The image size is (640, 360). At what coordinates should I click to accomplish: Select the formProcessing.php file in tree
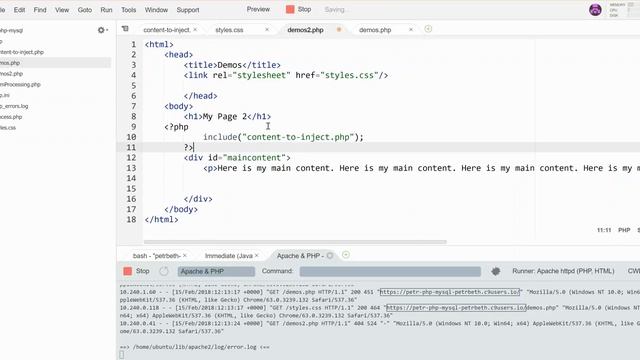tap(20, 84)
